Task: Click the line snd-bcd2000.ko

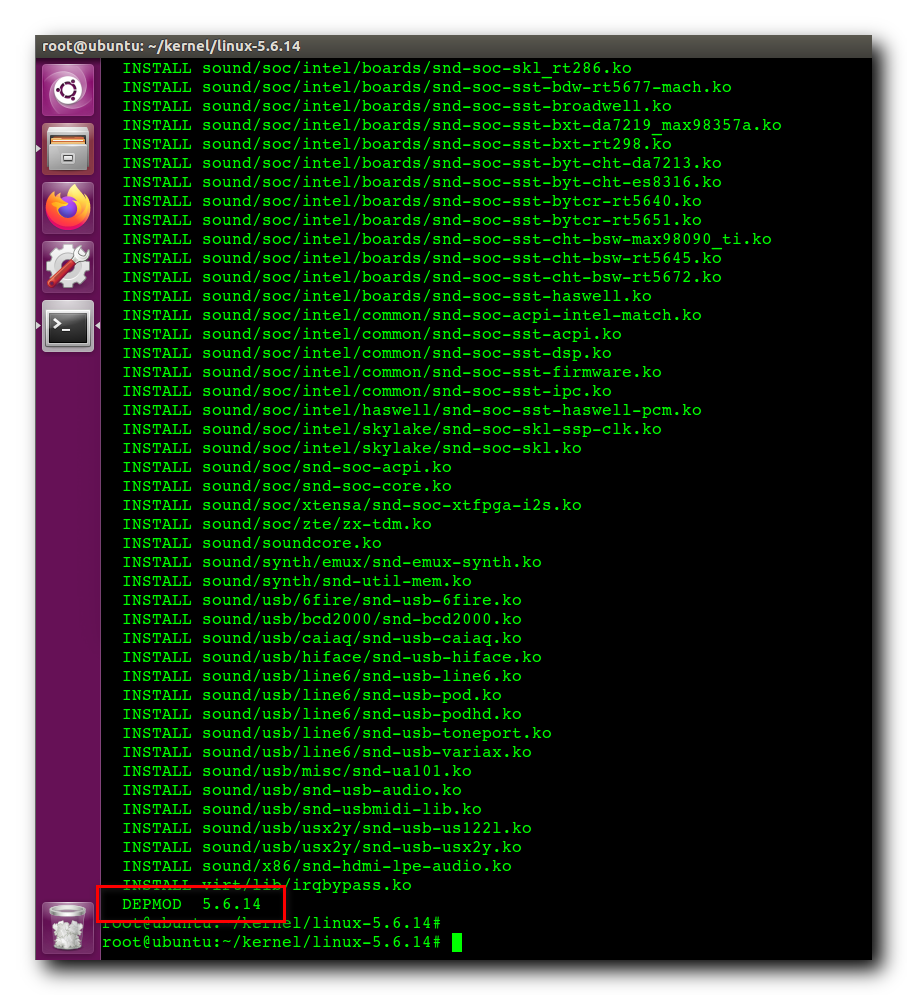Action: point(322,620)
